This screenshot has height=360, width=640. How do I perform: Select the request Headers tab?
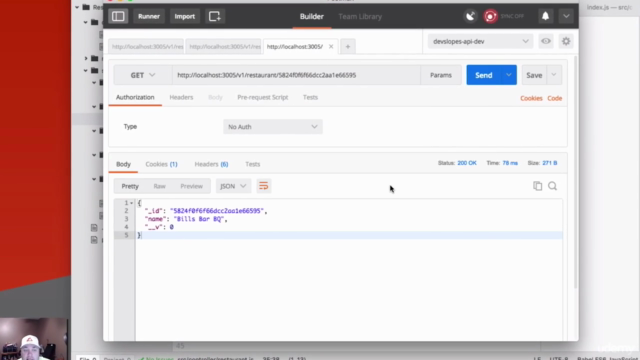coord(181,97)
